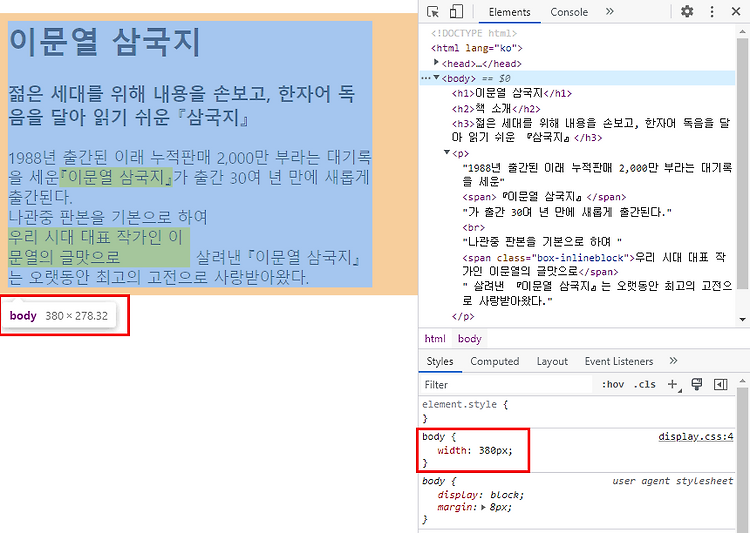The width and height of the screenshot is (750, 533).
Task: Select the h3 element row
Action: click(591, 130)
